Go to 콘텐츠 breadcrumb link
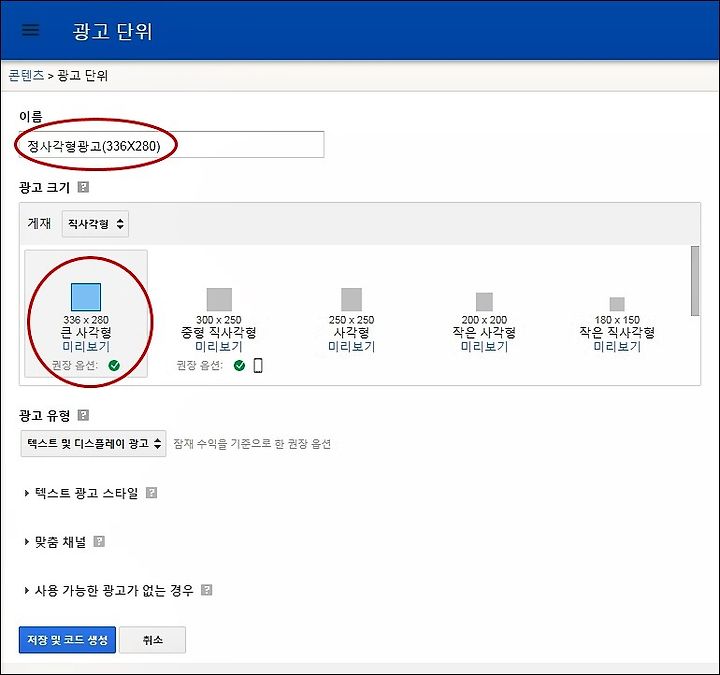The image size is (720, 675). coord(26,75)
